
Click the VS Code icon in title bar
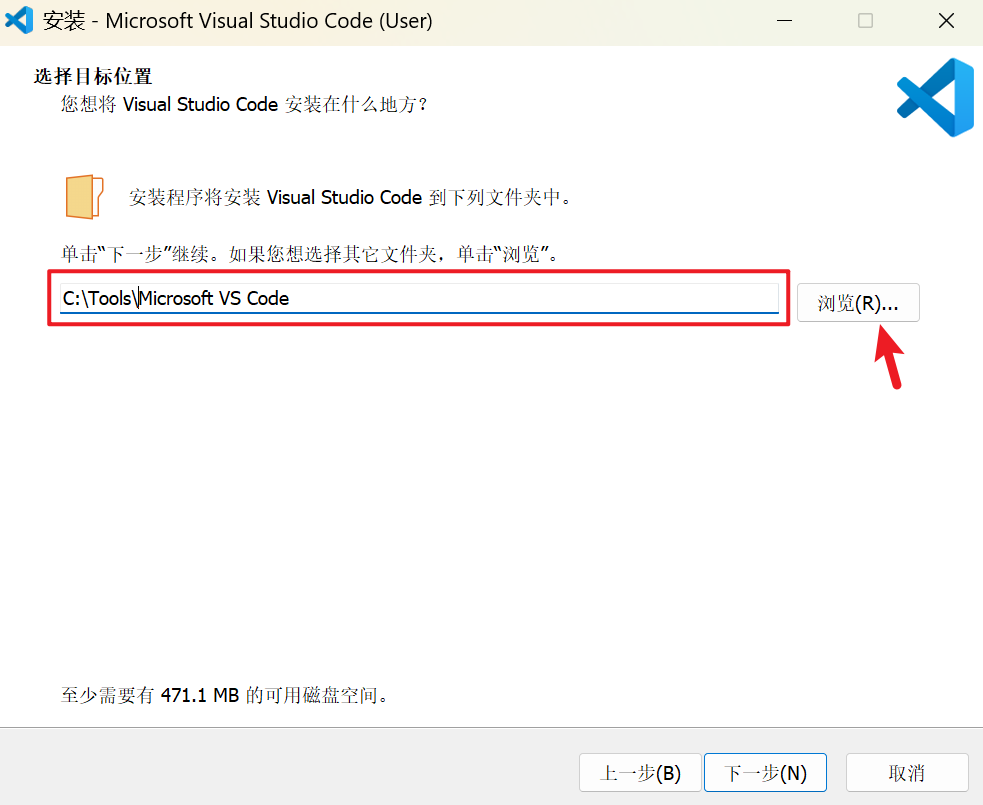[19, 20]
